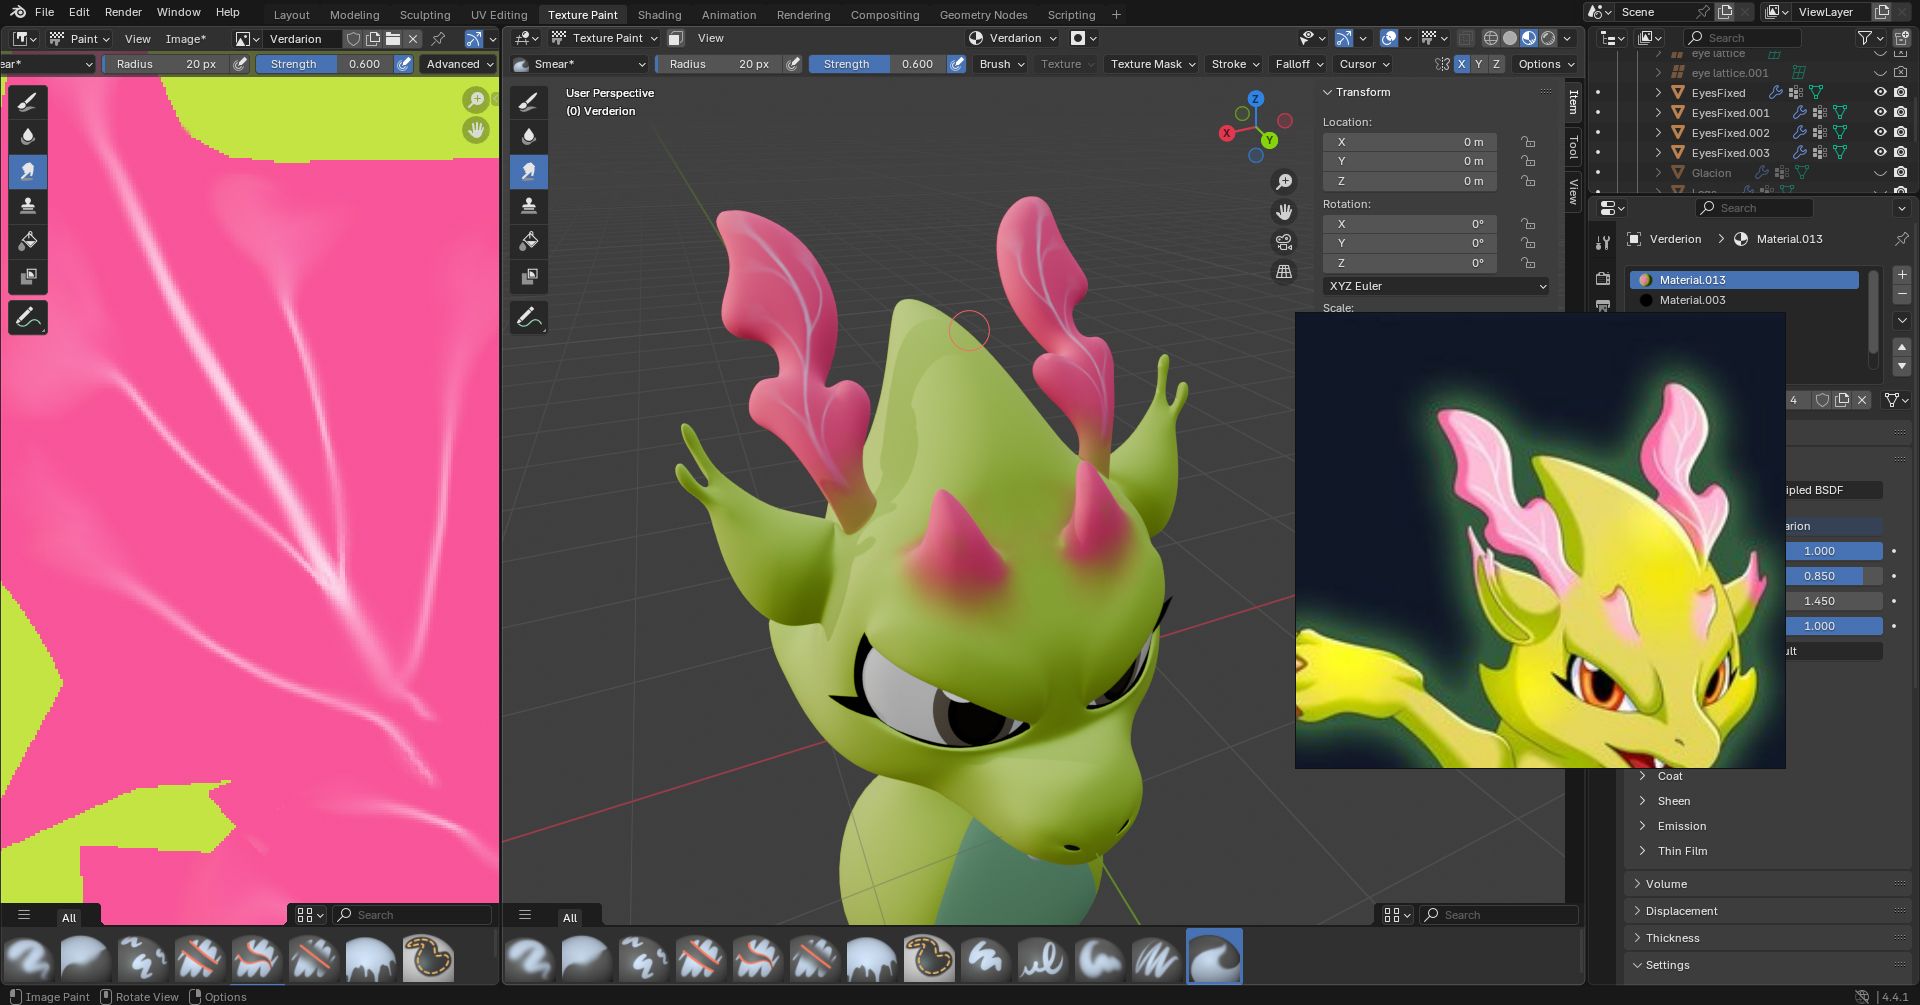1920x1005 pixels.
Task: Open the Stroke dropdown
Action: [x=1236, y=64]
